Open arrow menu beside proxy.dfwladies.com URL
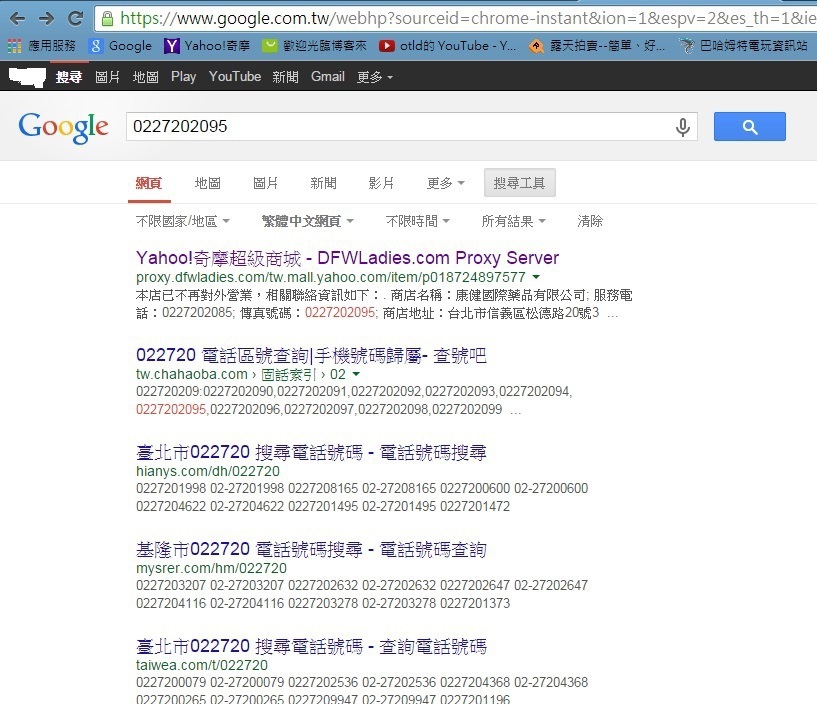Screen dimensions: 817x704 click(x=536, y=277)
